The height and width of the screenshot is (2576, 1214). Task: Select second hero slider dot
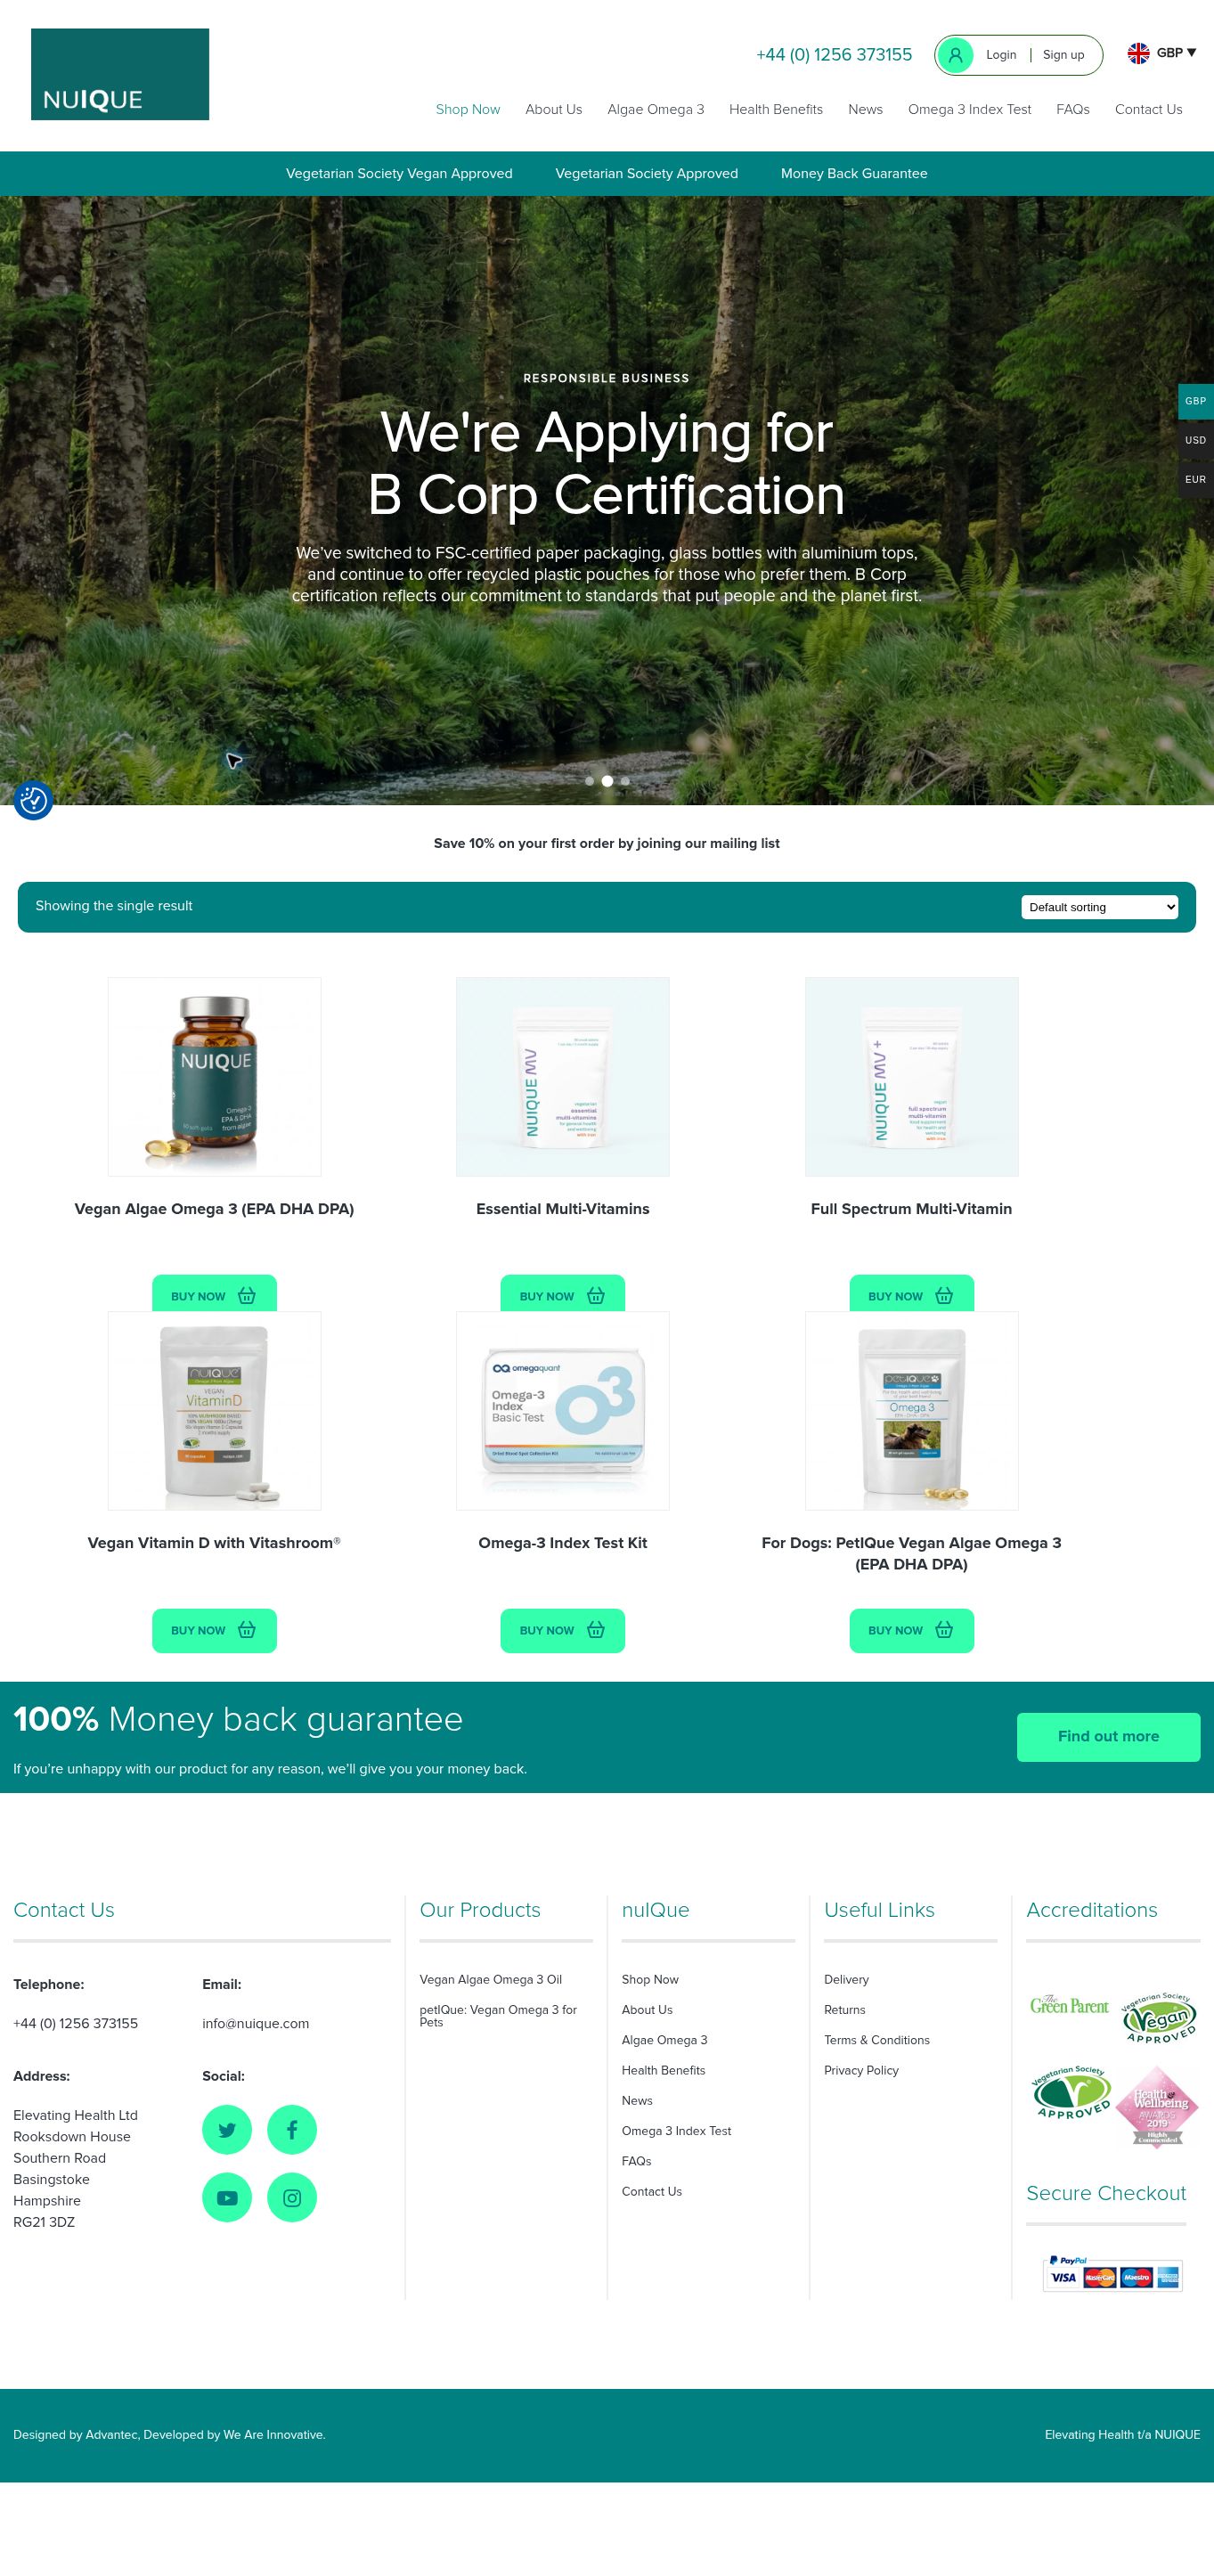coord(607,781)
